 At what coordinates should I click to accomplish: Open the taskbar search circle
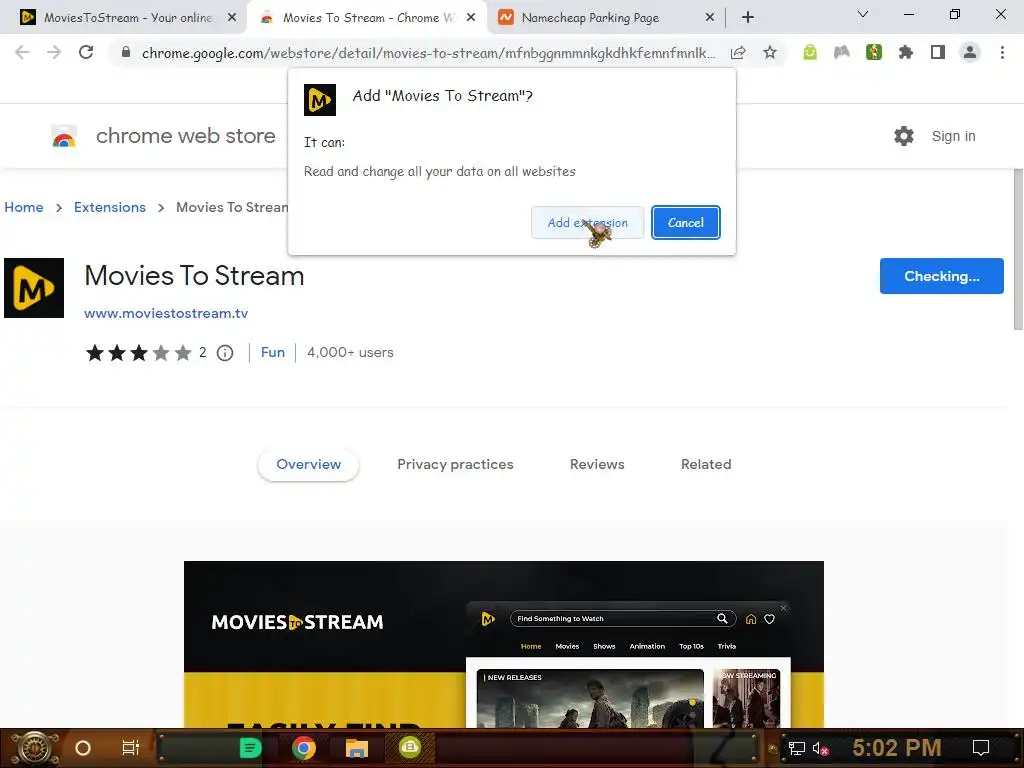[83, 748]
